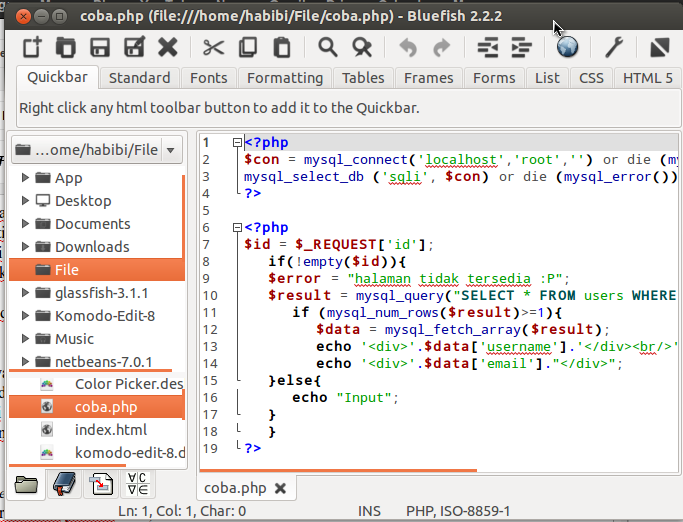Click the Unindent toolbar icon
The height and width of the screenshot is (522, 683).
click(488, 47)
